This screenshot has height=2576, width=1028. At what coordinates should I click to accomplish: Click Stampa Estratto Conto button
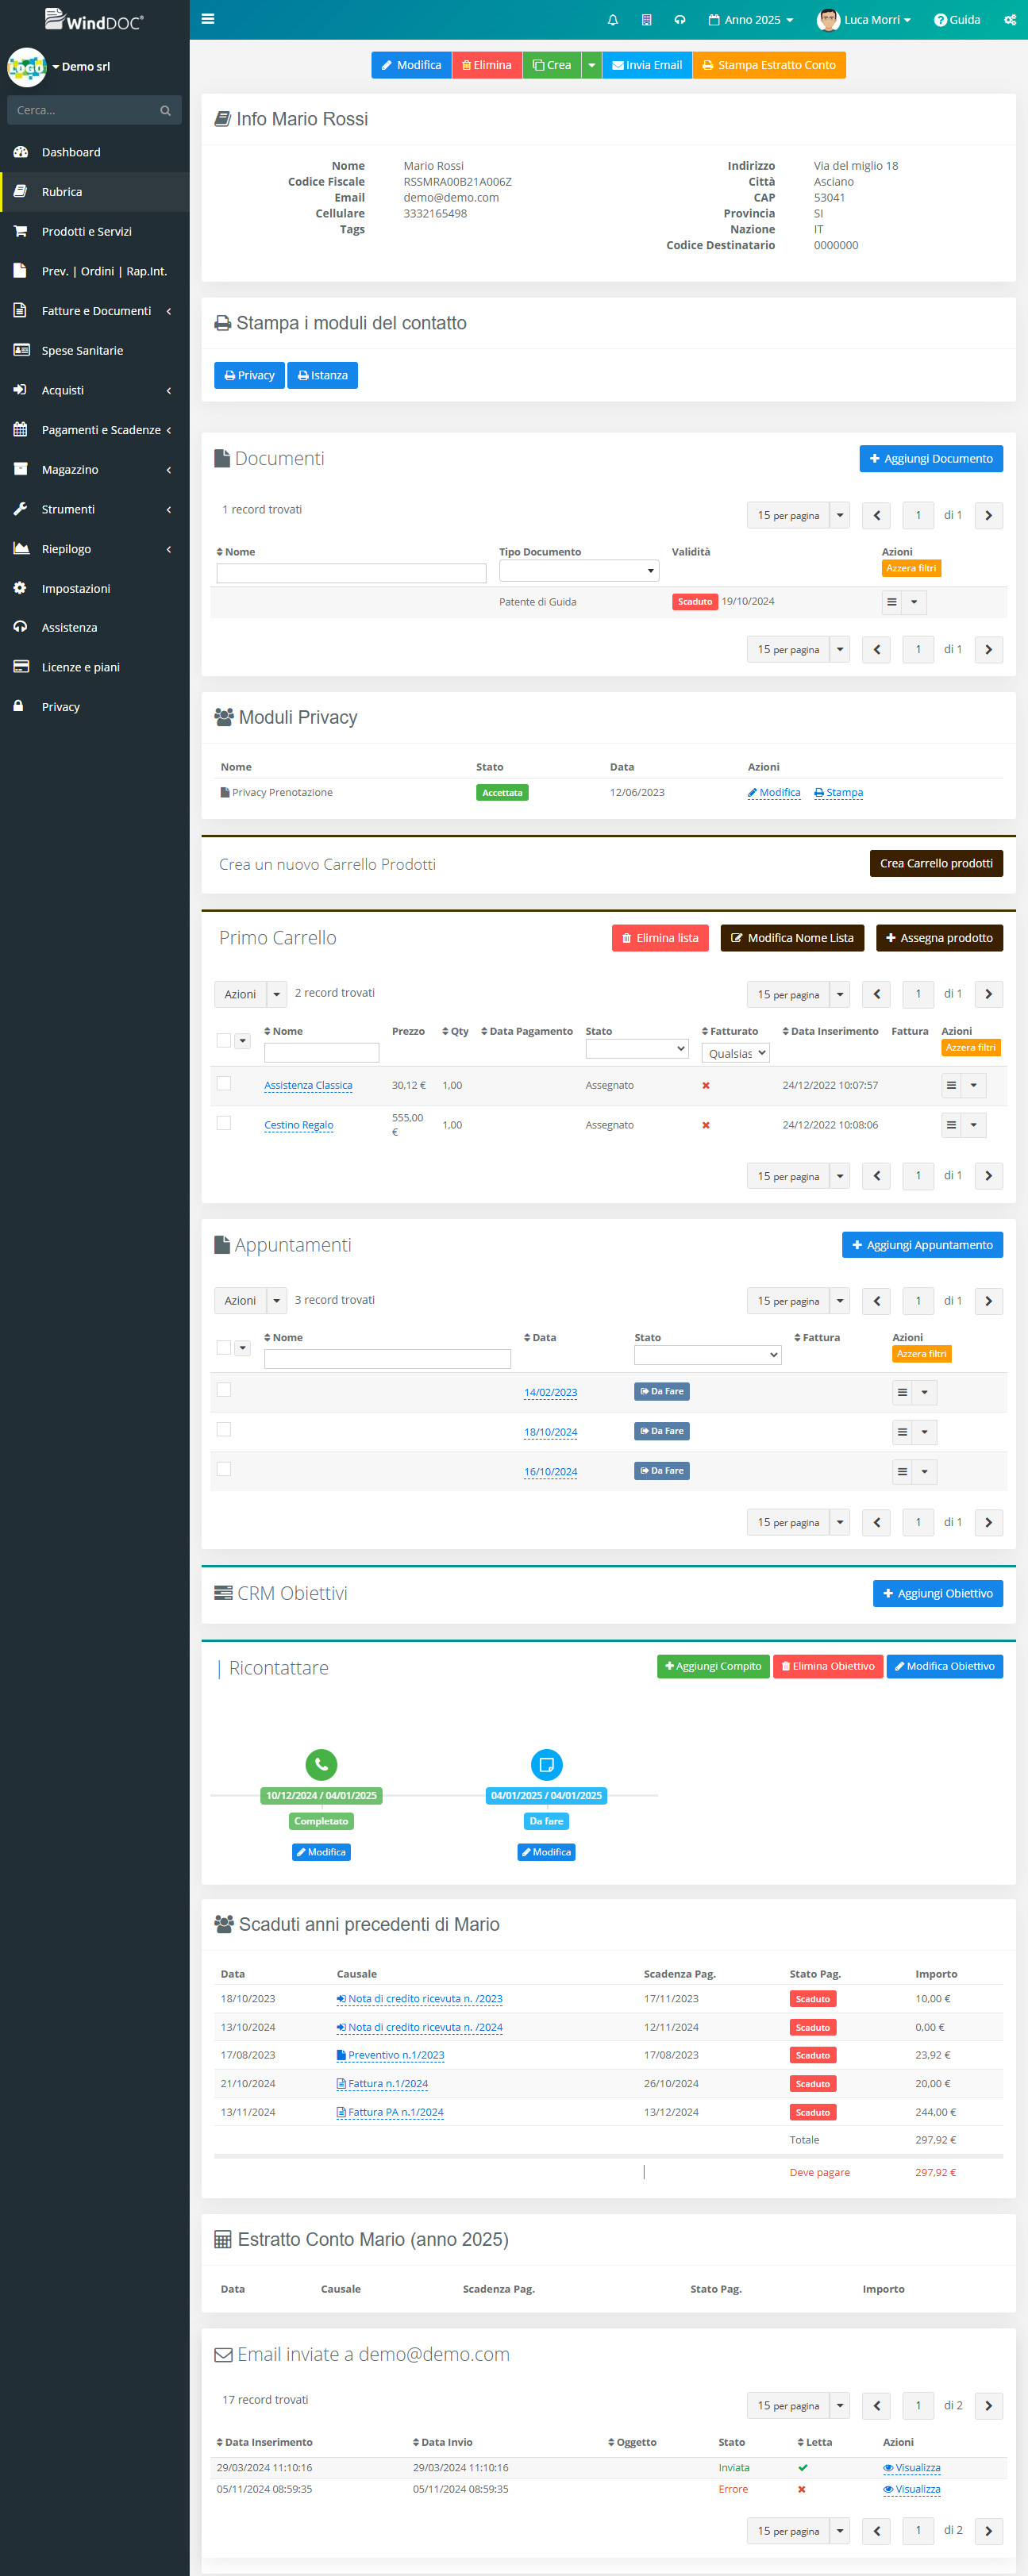point(769,65)
